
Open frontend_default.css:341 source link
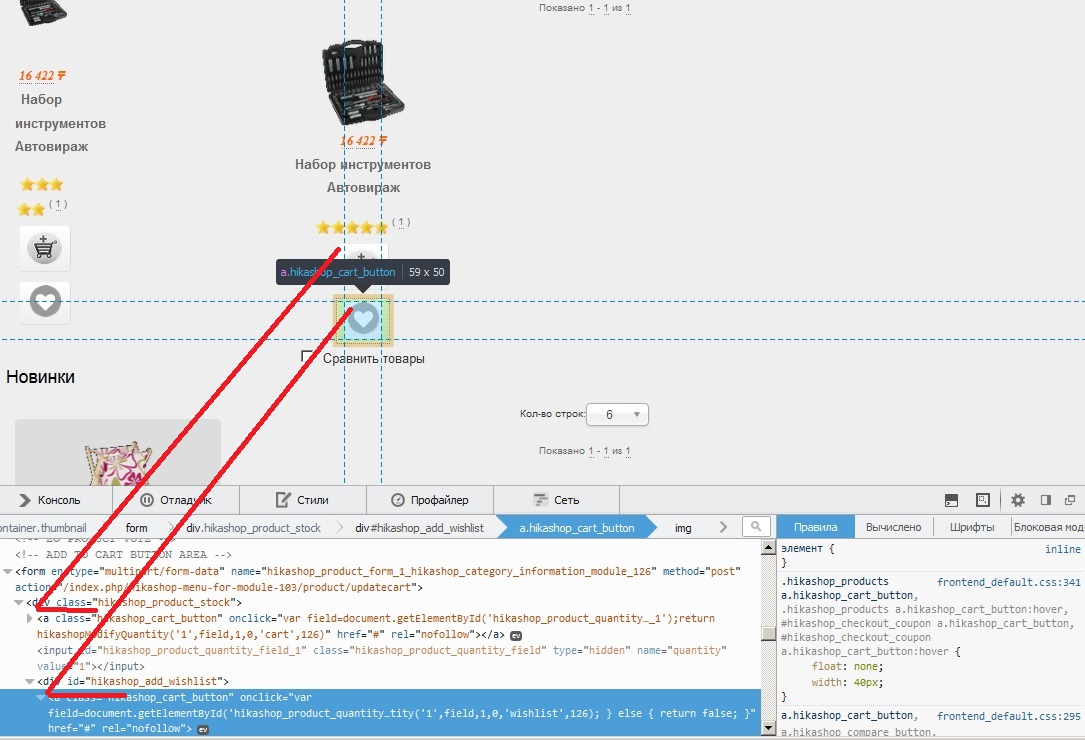(x=1008, y=582)
